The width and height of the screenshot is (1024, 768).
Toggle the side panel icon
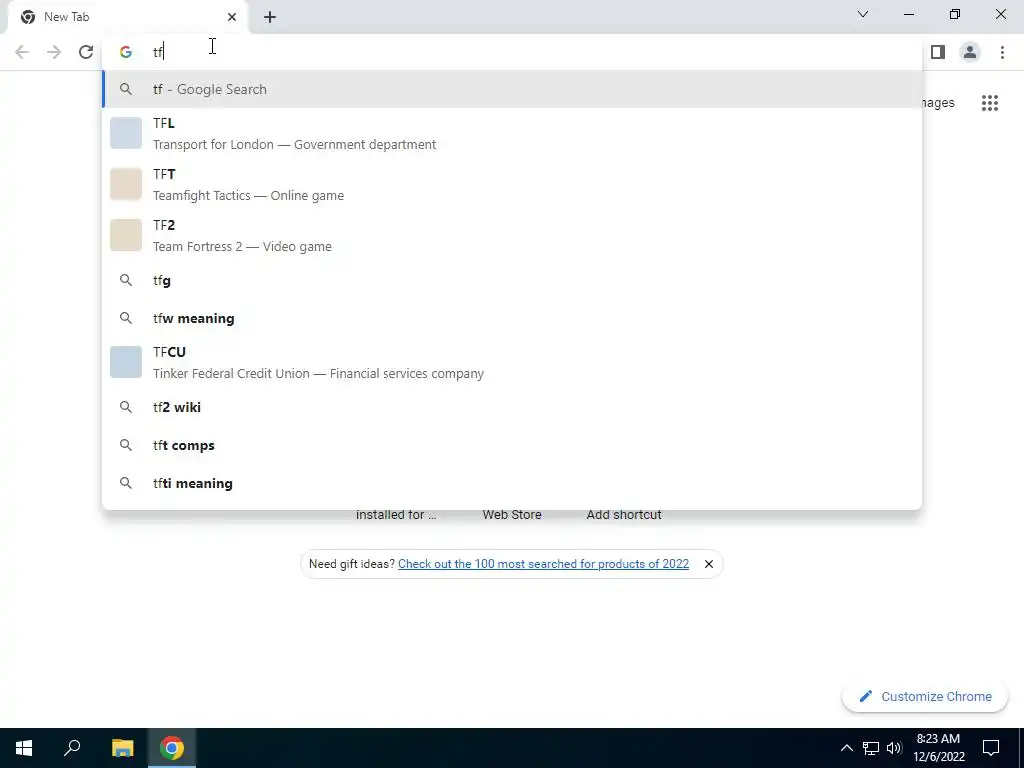coord(938,52)
